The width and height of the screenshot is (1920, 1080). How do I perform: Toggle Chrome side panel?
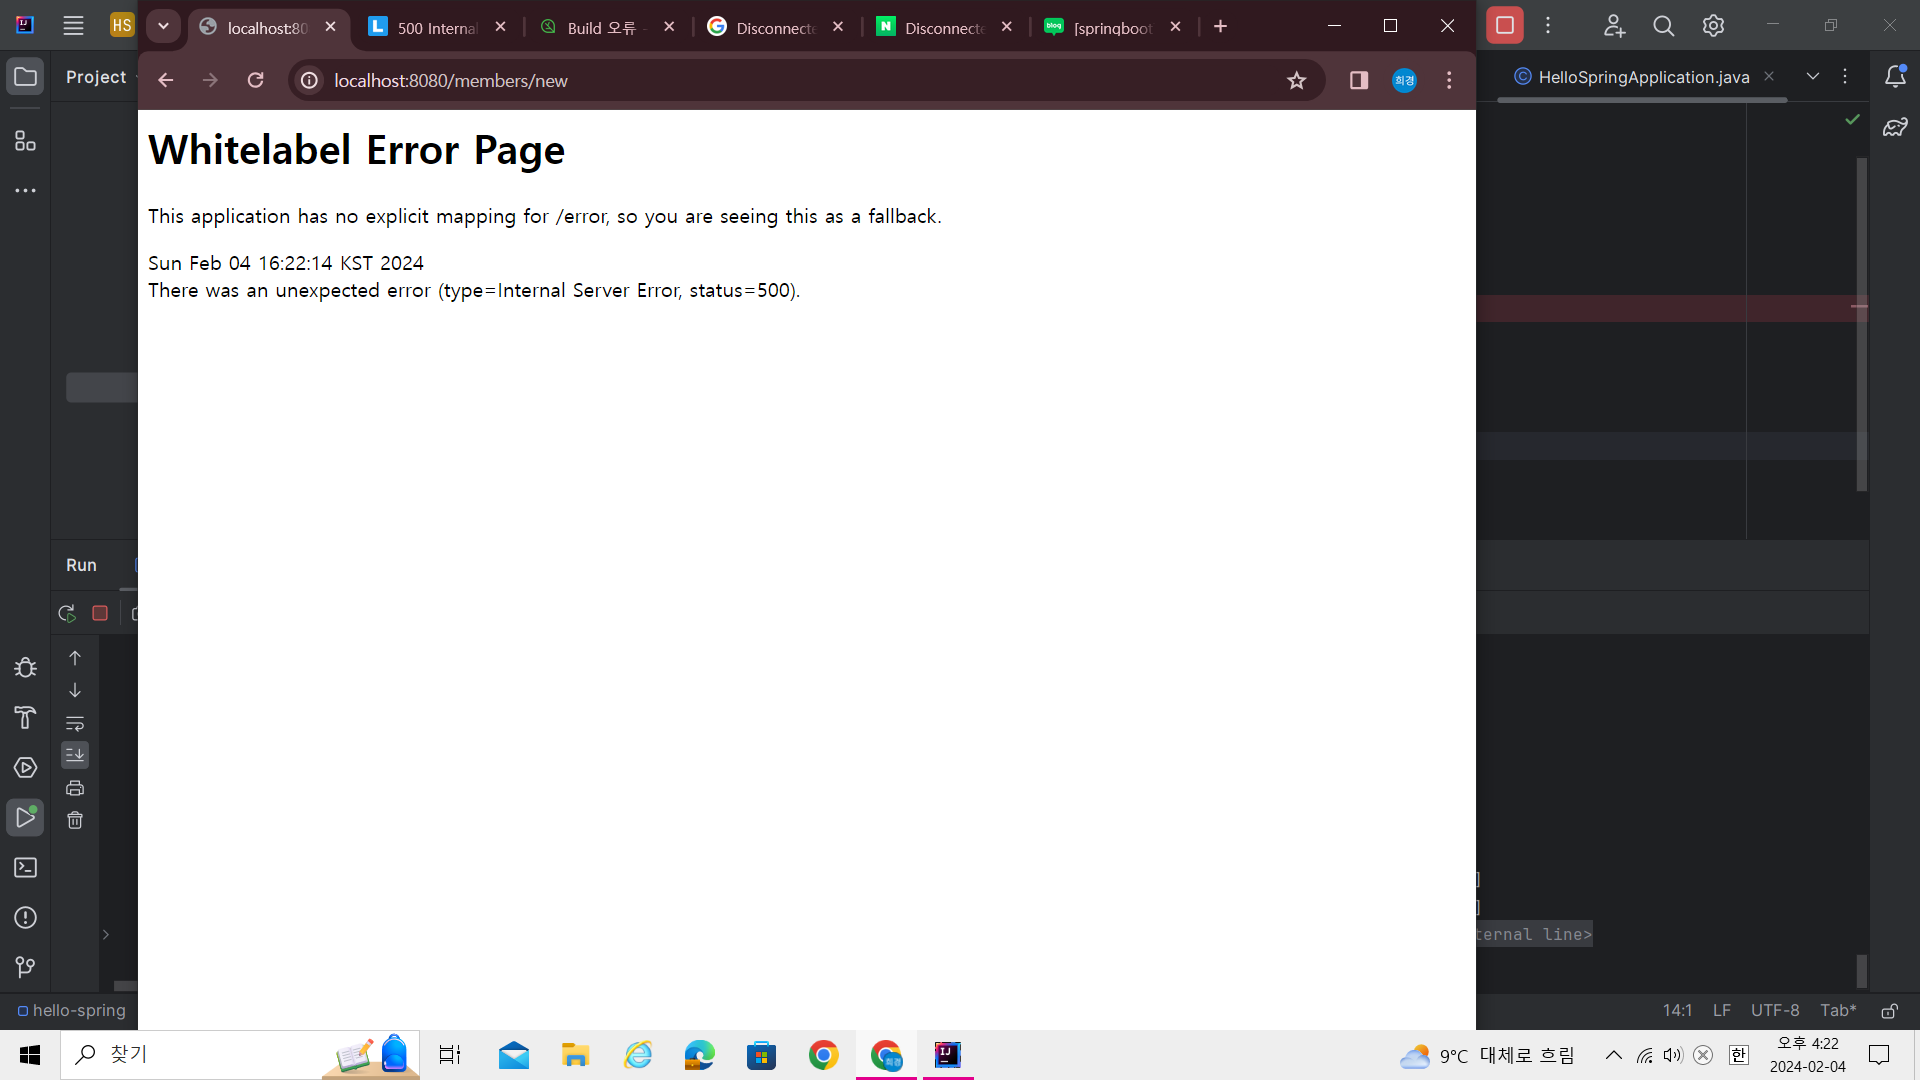coord(1359,80)
